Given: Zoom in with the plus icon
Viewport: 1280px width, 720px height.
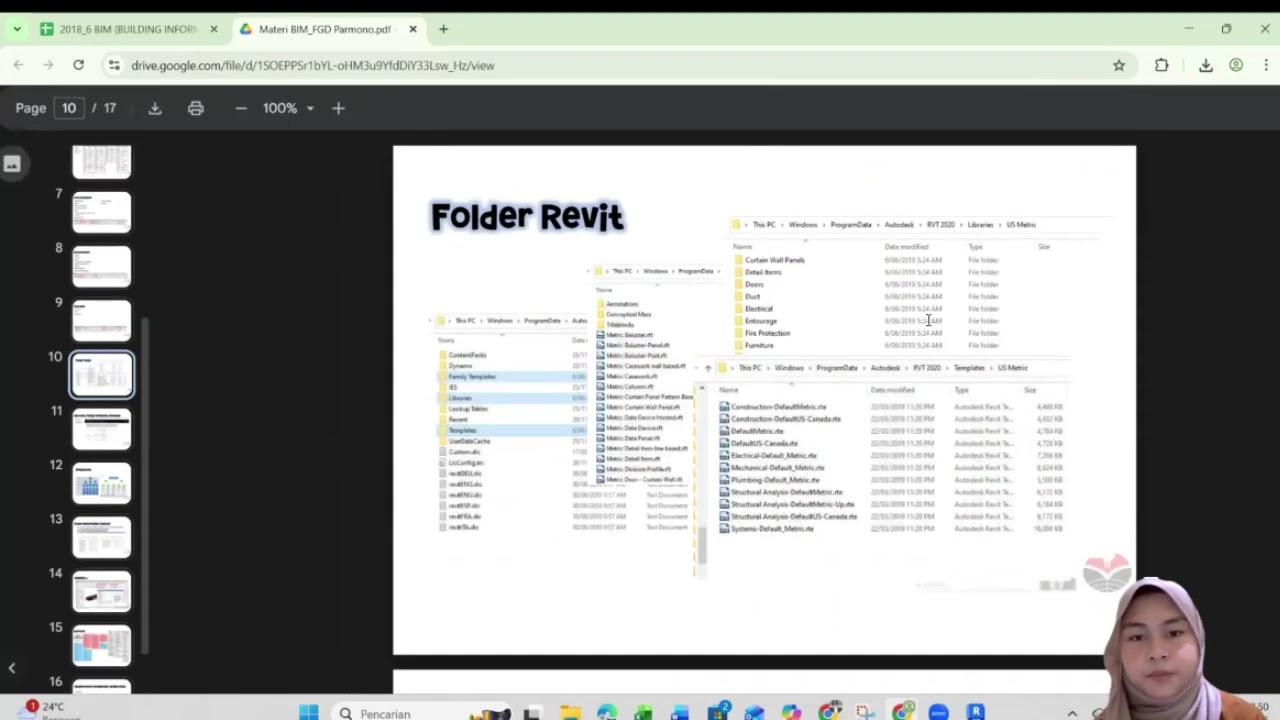Looking at the screenshot, I should [x=338, y=108].
